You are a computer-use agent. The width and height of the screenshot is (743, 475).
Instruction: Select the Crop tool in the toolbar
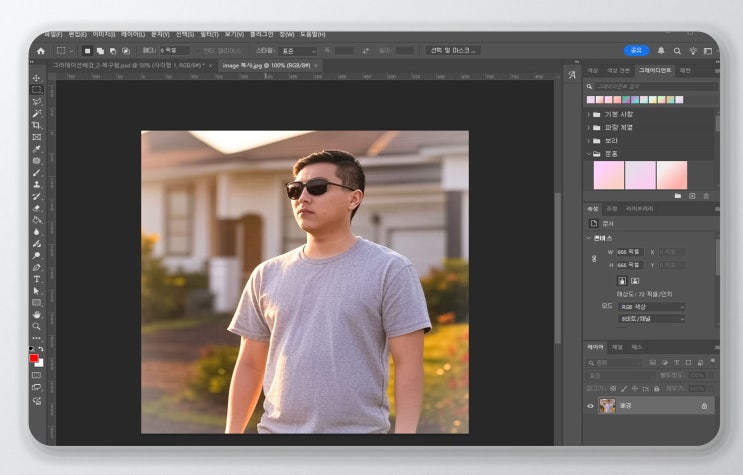pyautogui.click(x=37, y=125)
